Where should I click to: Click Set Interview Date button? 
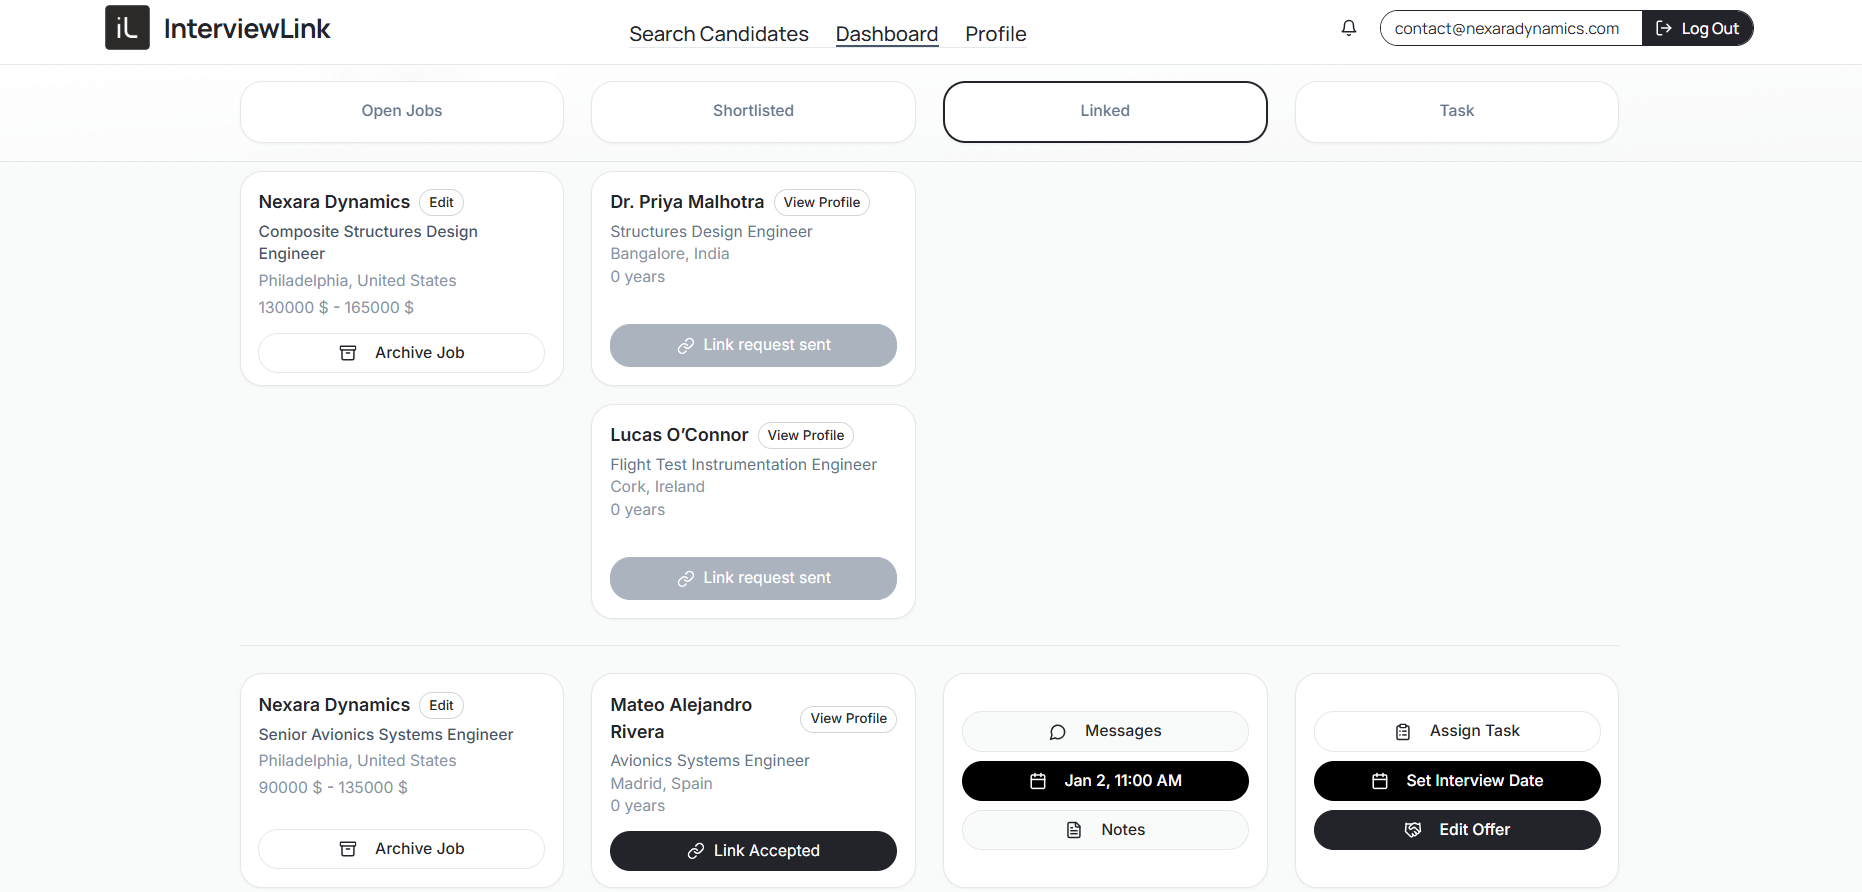[1457, 781]
